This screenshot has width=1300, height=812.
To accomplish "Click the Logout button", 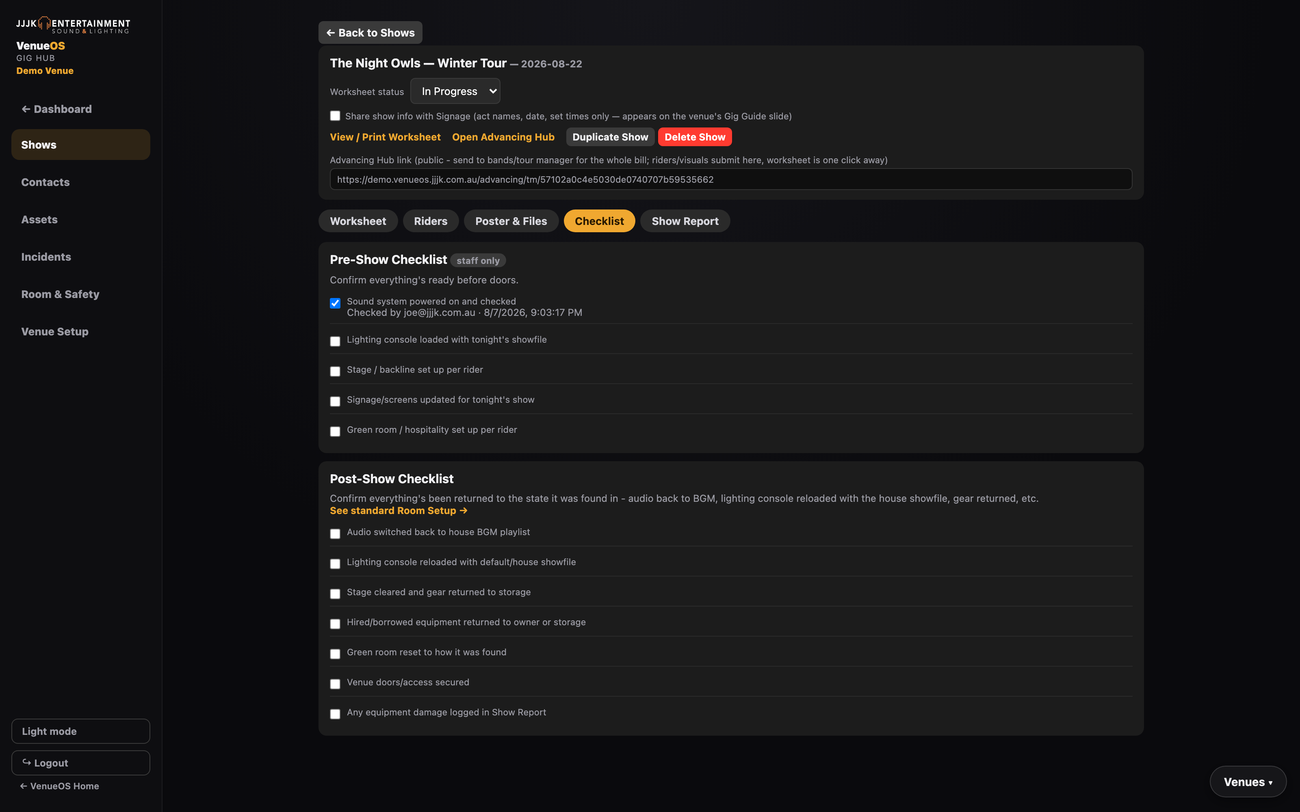I will click(x=81, y=763).
